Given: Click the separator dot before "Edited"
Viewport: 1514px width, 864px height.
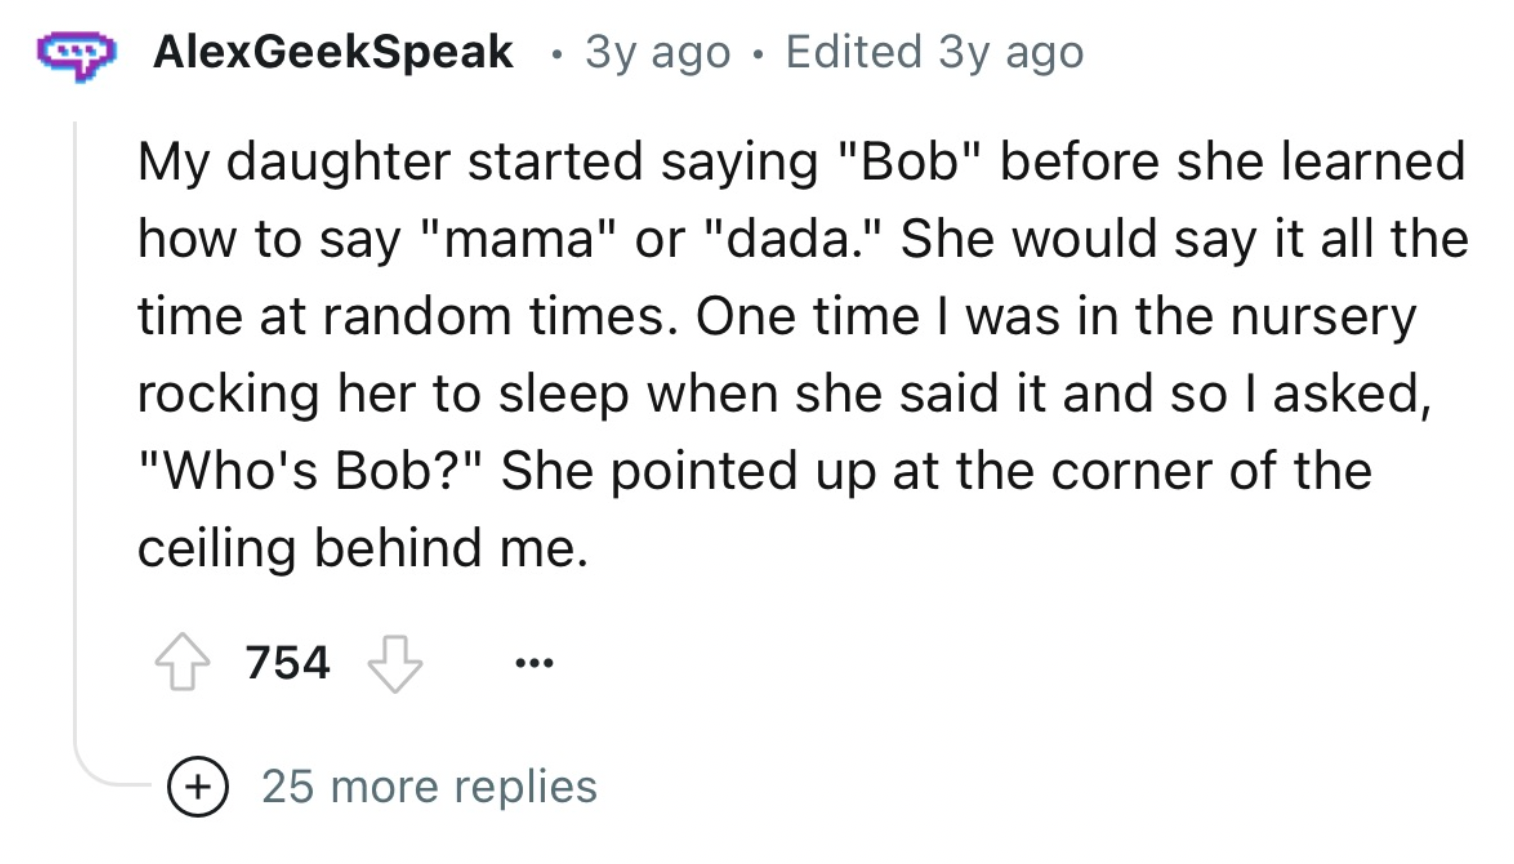Looking at the screenshot, I should (758, 55).
